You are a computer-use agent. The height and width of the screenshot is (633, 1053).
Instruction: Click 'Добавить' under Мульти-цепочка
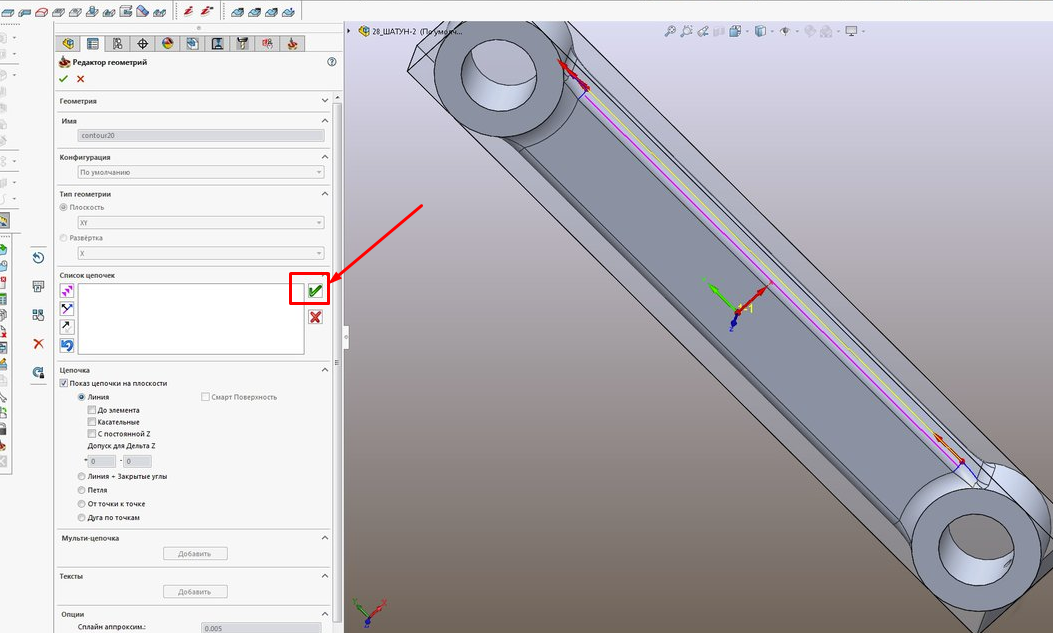195,554
